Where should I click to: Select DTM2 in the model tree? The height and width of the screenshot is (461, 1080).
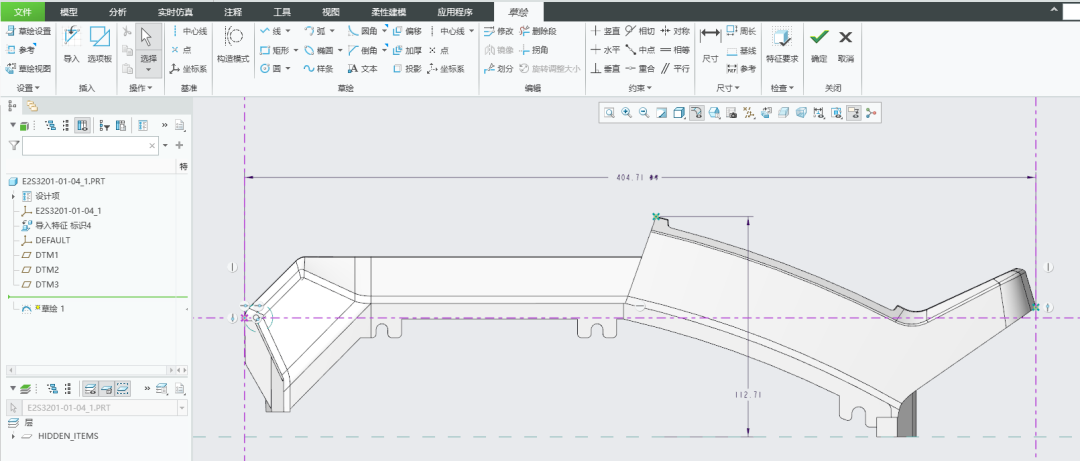coord(47,269)
